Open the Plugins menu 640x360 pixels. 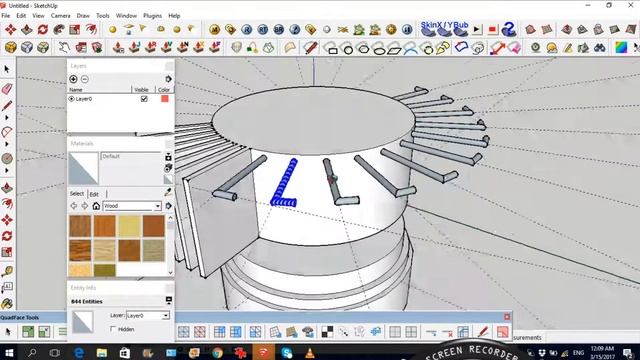[152, 16]
